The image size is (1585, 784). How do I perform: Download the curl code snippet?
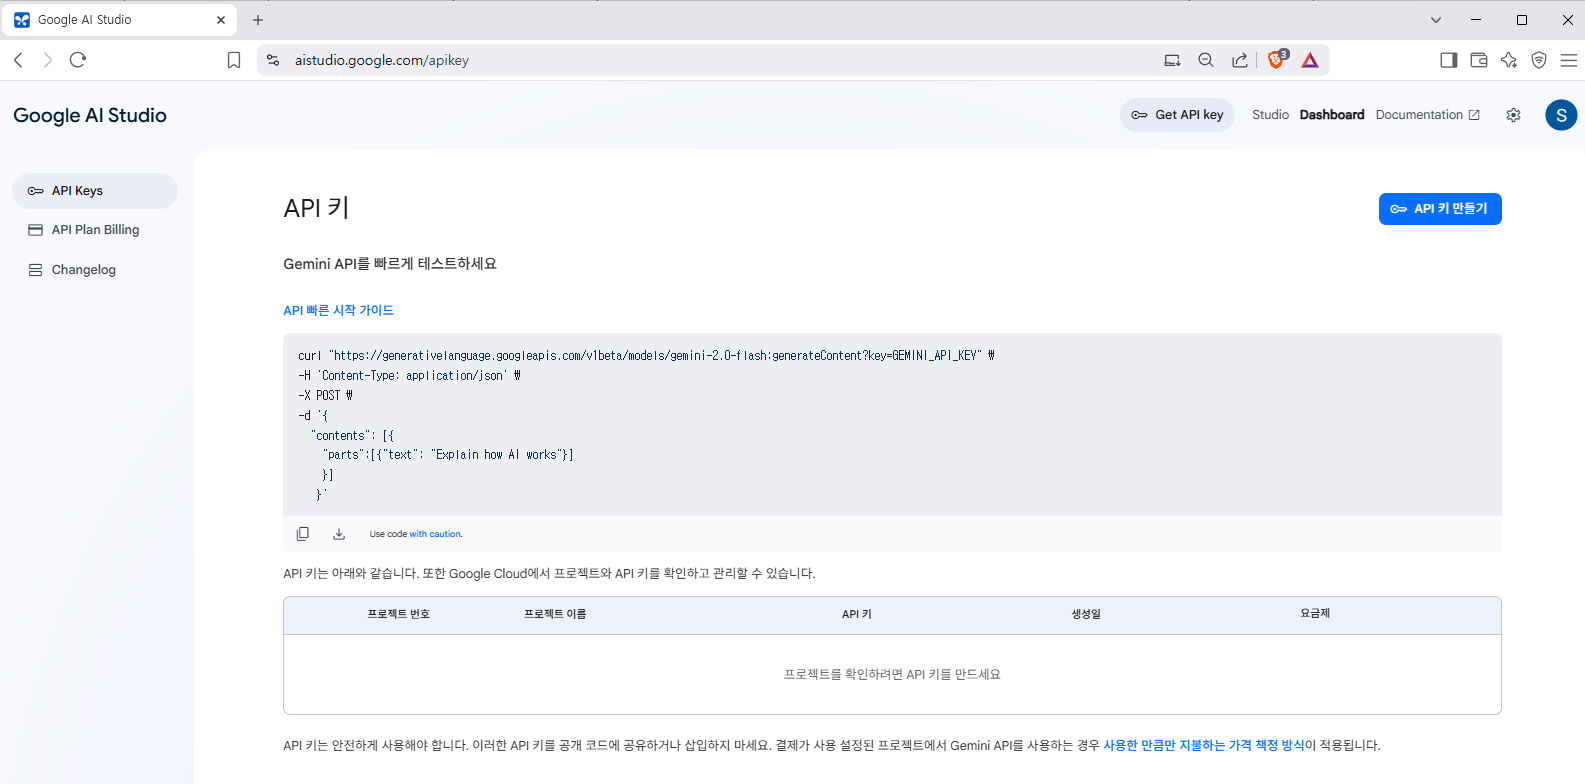click(339, 534)
